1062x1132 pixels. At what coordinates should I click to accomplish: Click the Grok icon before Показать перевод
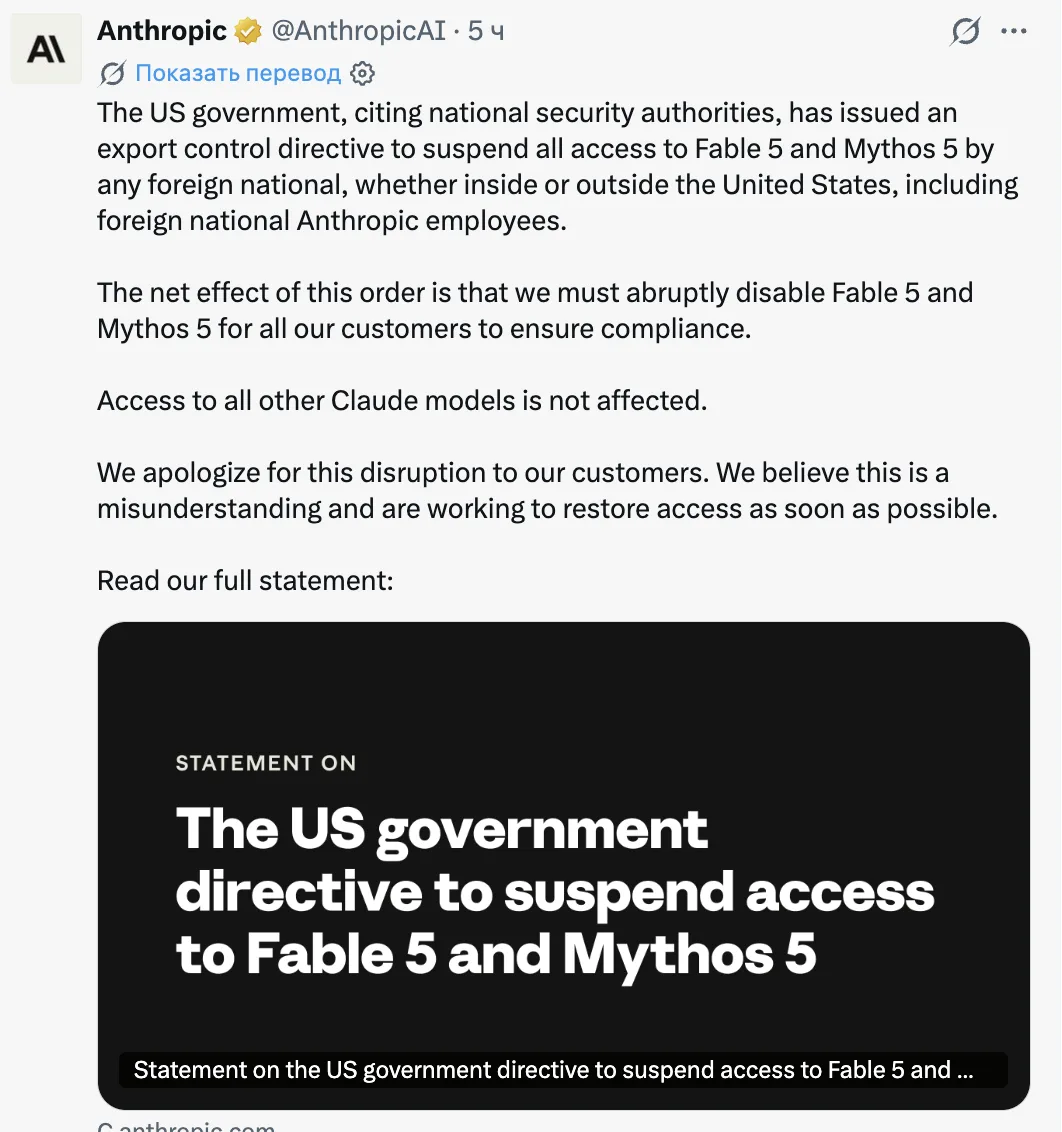tap(113, 73)
